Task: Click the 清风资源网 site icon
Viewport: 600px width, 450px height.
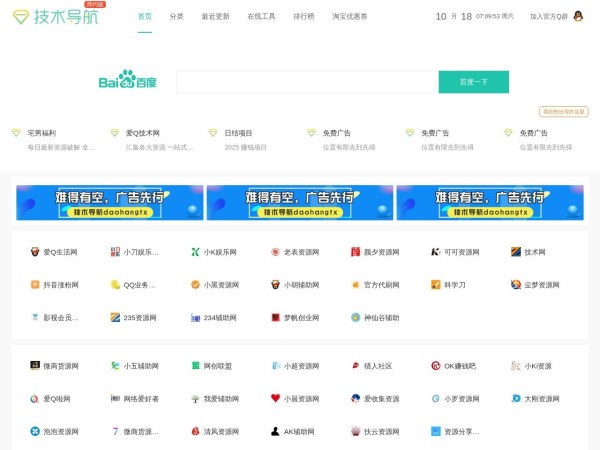Action: [x=195, y=431]
